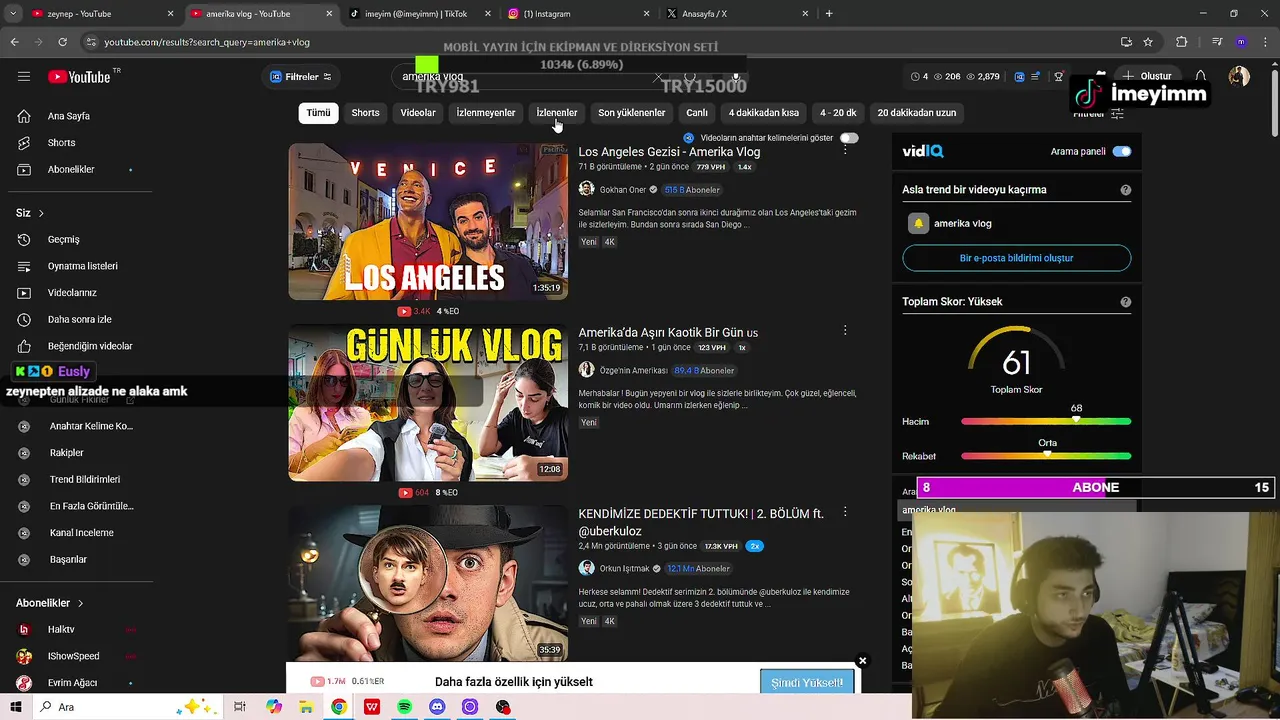Open the GÜNLÜK VLOG video thumbnail
1280x720 pixels.
(428, 403)
